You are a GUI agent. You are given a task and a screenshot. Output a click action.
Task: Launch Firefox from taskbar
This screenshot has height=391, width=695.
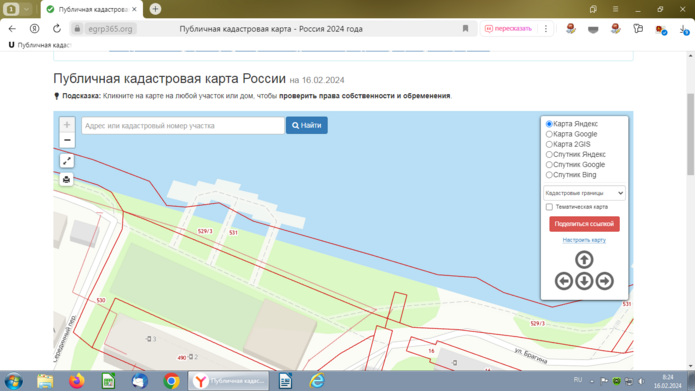[77, 381]
